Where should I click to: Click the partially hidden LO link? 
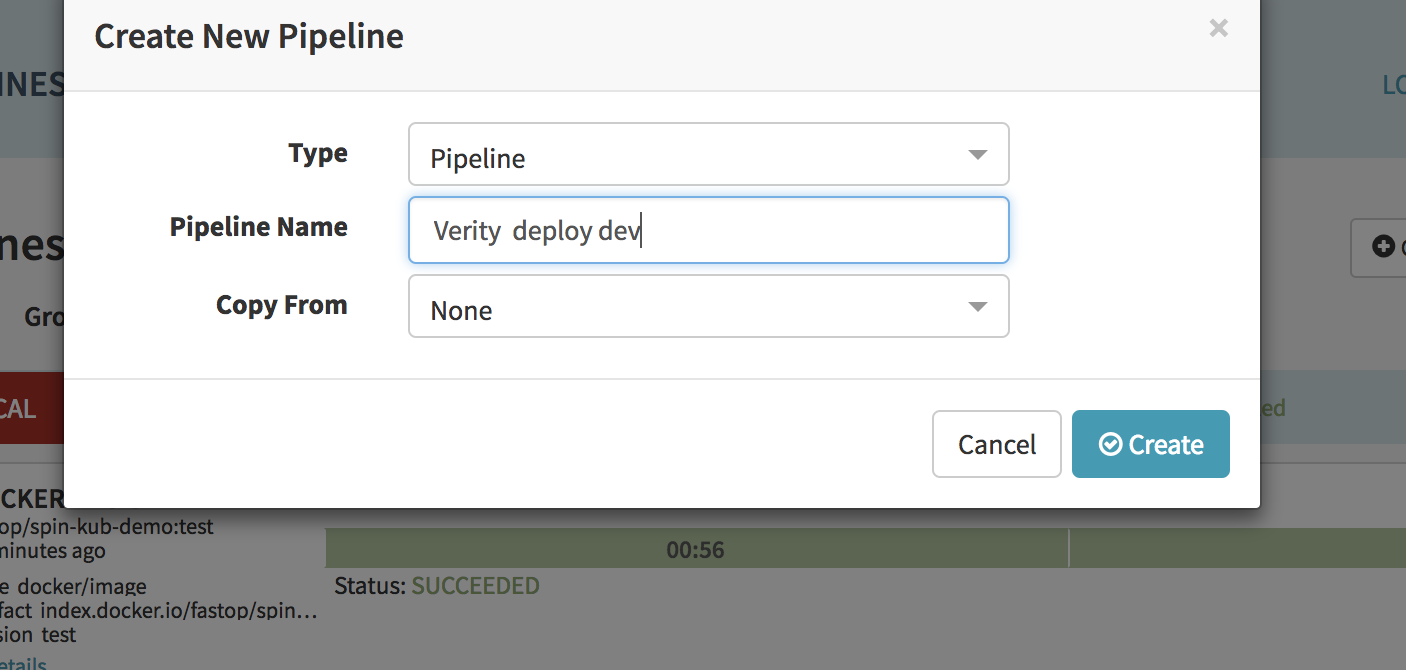coord(1393,86)
